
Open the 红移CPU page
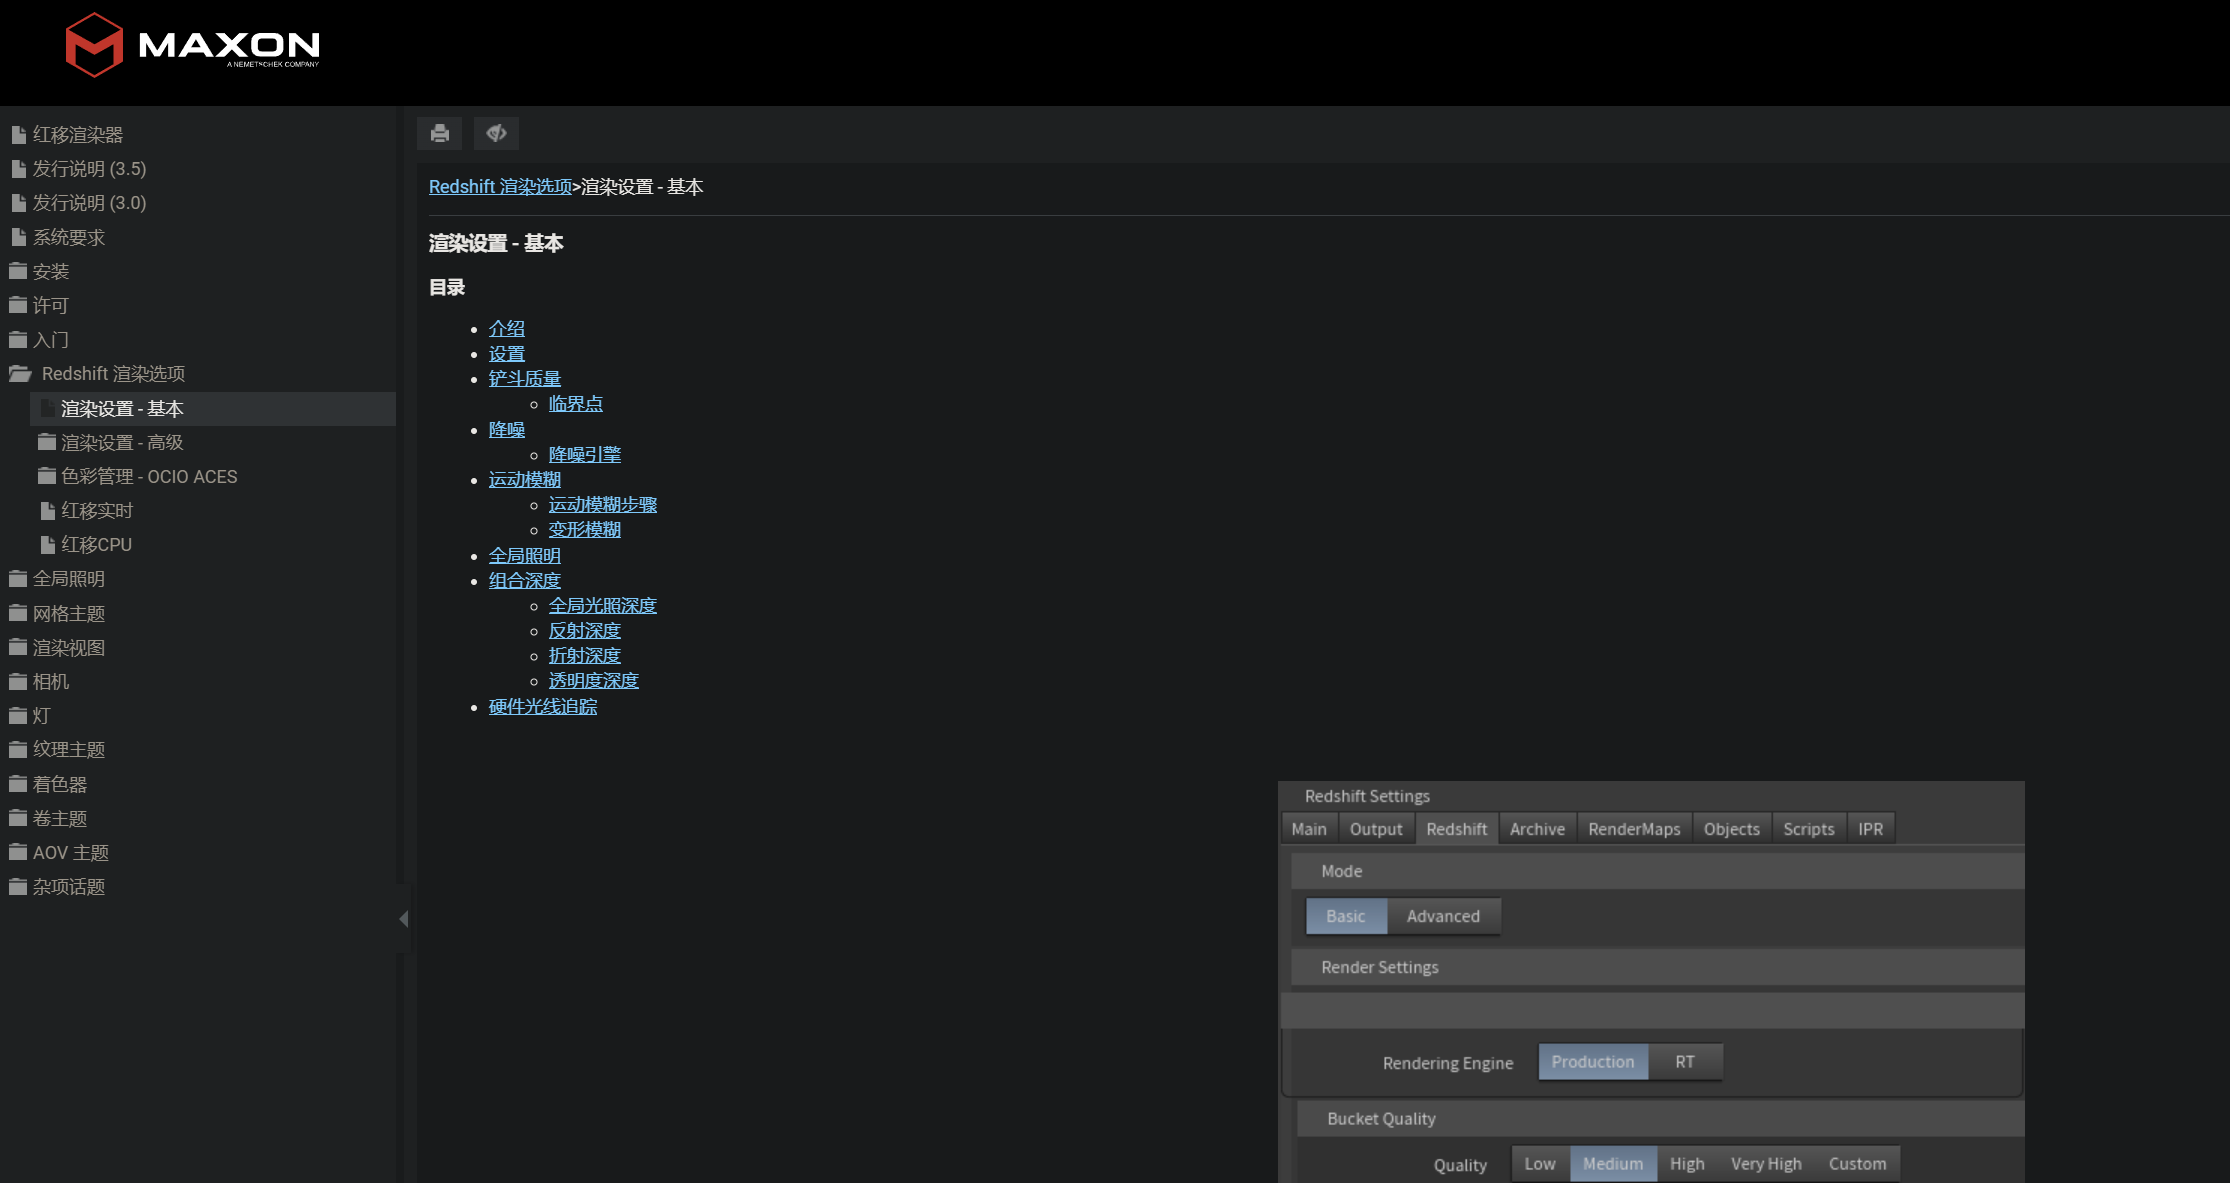point(97,544)
